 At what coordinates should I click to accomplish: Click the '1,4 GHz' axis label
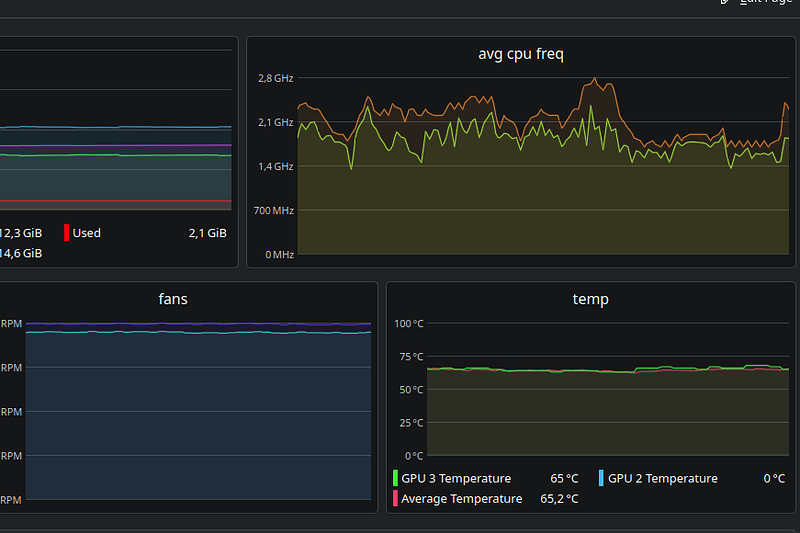(276, 166)
